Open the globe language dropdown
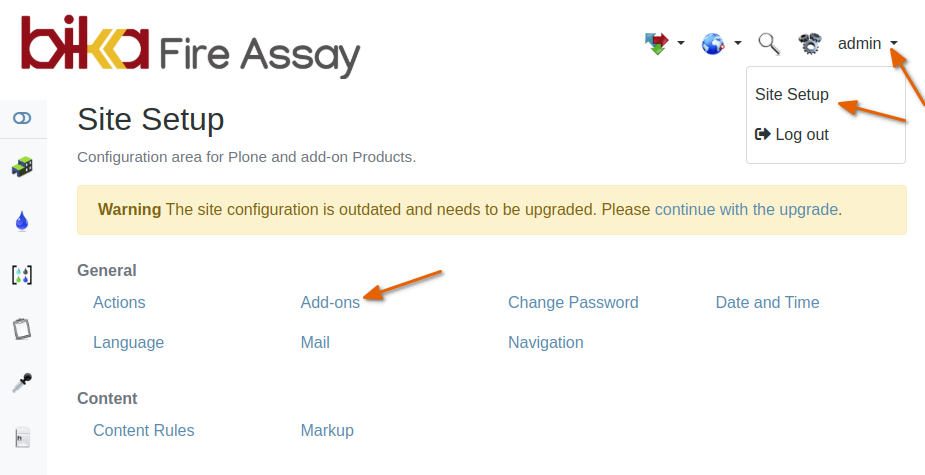This screenshot has height=475, width=925. coord(721,43)
